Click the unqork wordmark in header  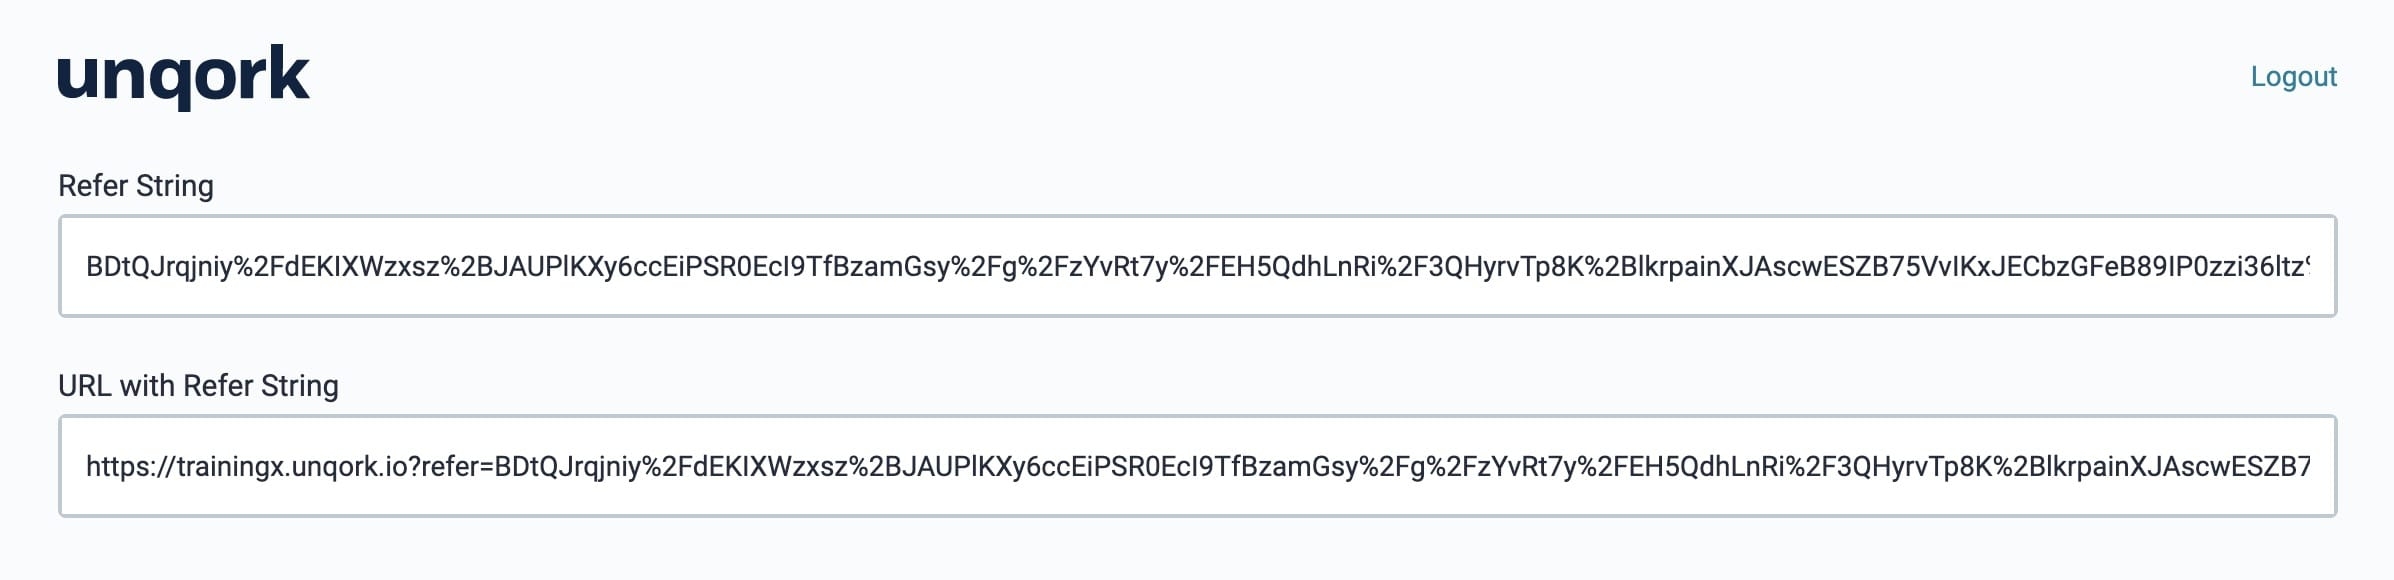184,76
